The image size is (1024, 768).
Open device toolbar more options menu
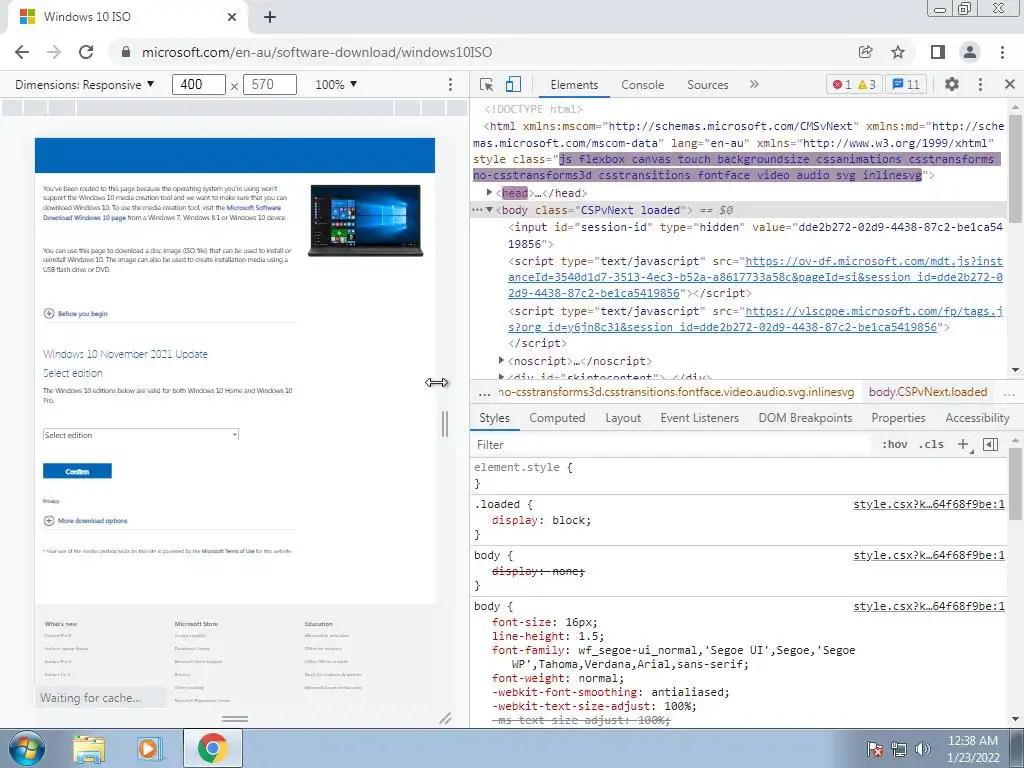click(x=450, y=84)
